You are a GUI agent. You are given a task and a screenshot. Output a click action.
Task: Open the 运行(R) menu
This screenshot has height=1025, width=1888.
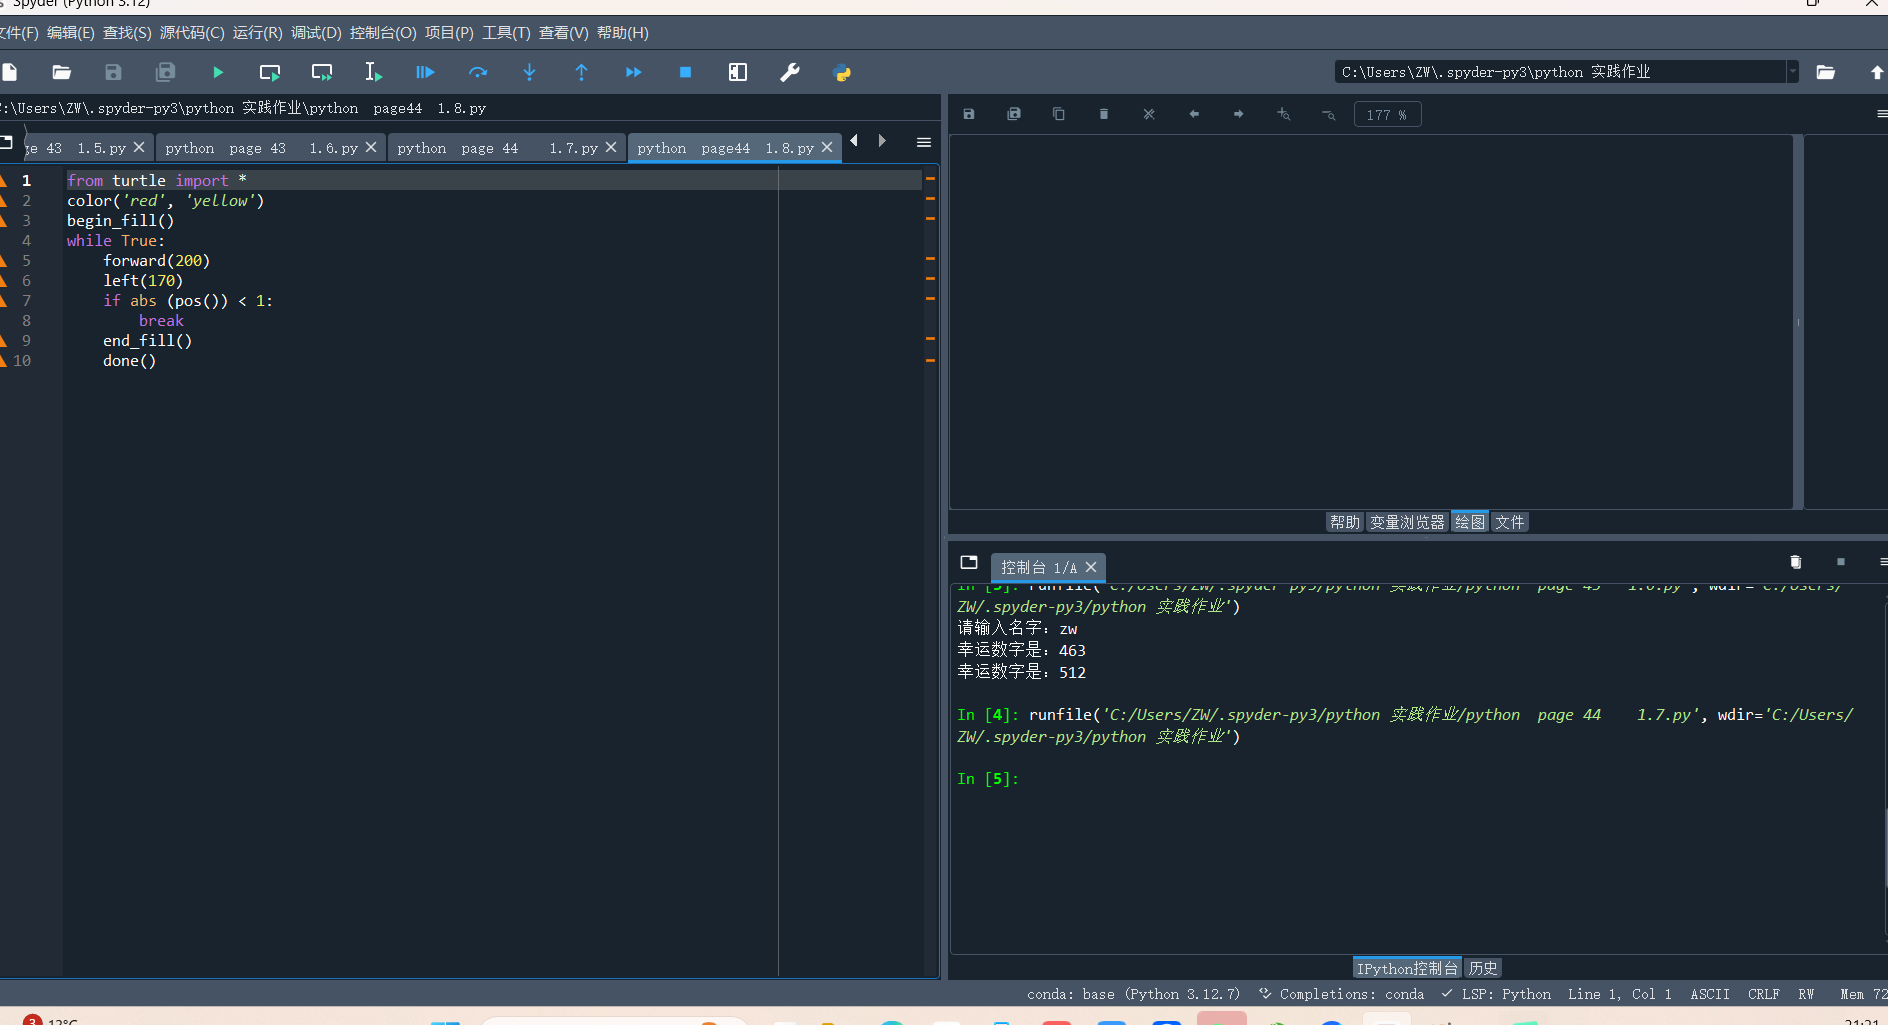(258, 33)
